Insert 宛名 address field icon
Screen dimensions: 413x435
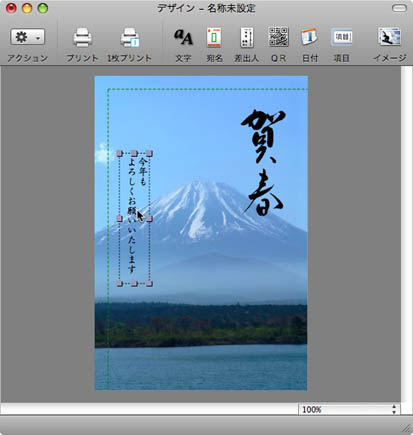tap(214, 37)
